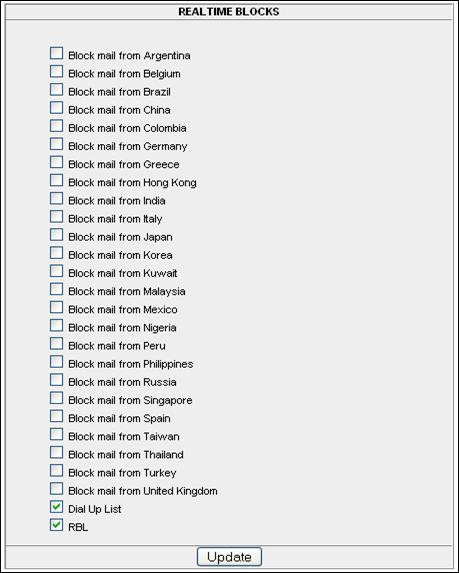Check Block mail from Taiwan
459x573 pixels.
pyautogui.click(x=56, y=434)
